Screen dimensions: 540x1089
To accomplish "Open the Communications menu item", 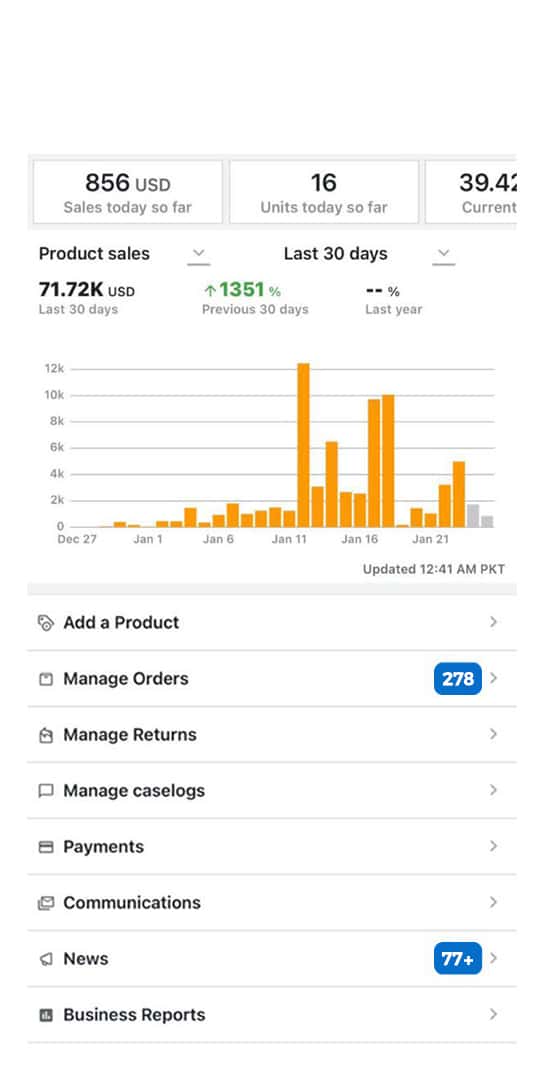I will (271, 903).
